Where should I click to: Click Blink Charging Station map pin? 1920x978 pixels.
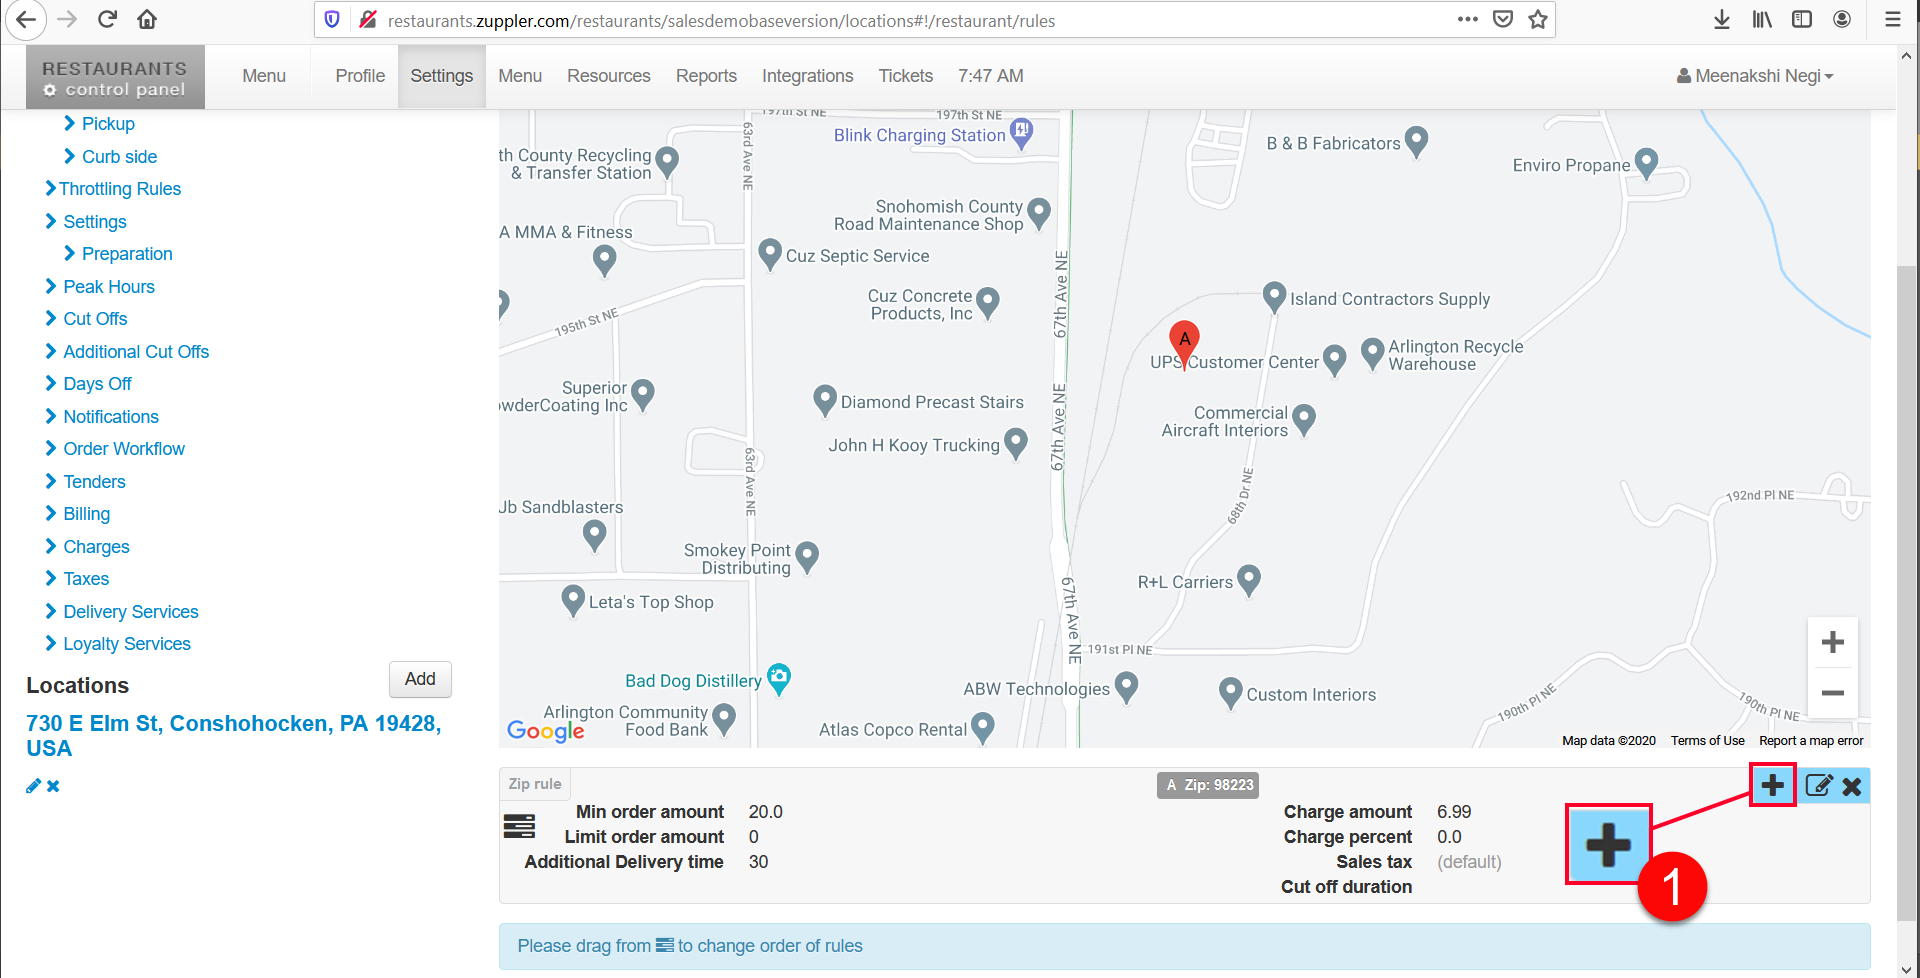(x=1021, y=133)
